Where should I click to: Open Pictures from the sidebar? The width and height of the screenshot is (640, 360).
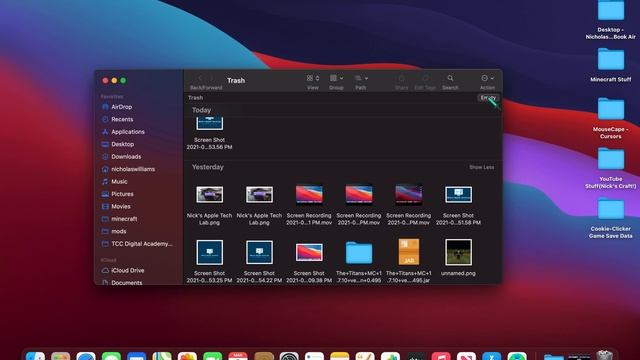(x=122, y=194)
